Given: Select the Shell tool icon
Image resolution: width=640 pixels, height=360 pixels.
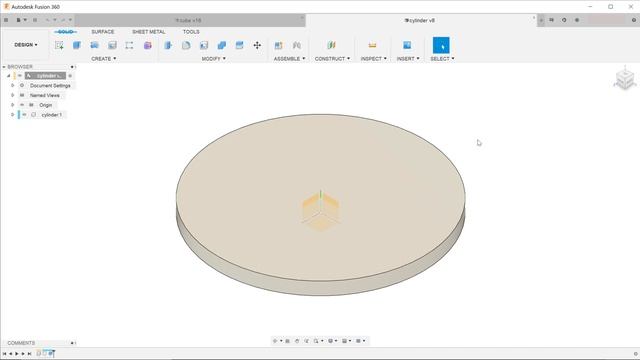Looking at the screenshot, I should click(x=204, y=45).
